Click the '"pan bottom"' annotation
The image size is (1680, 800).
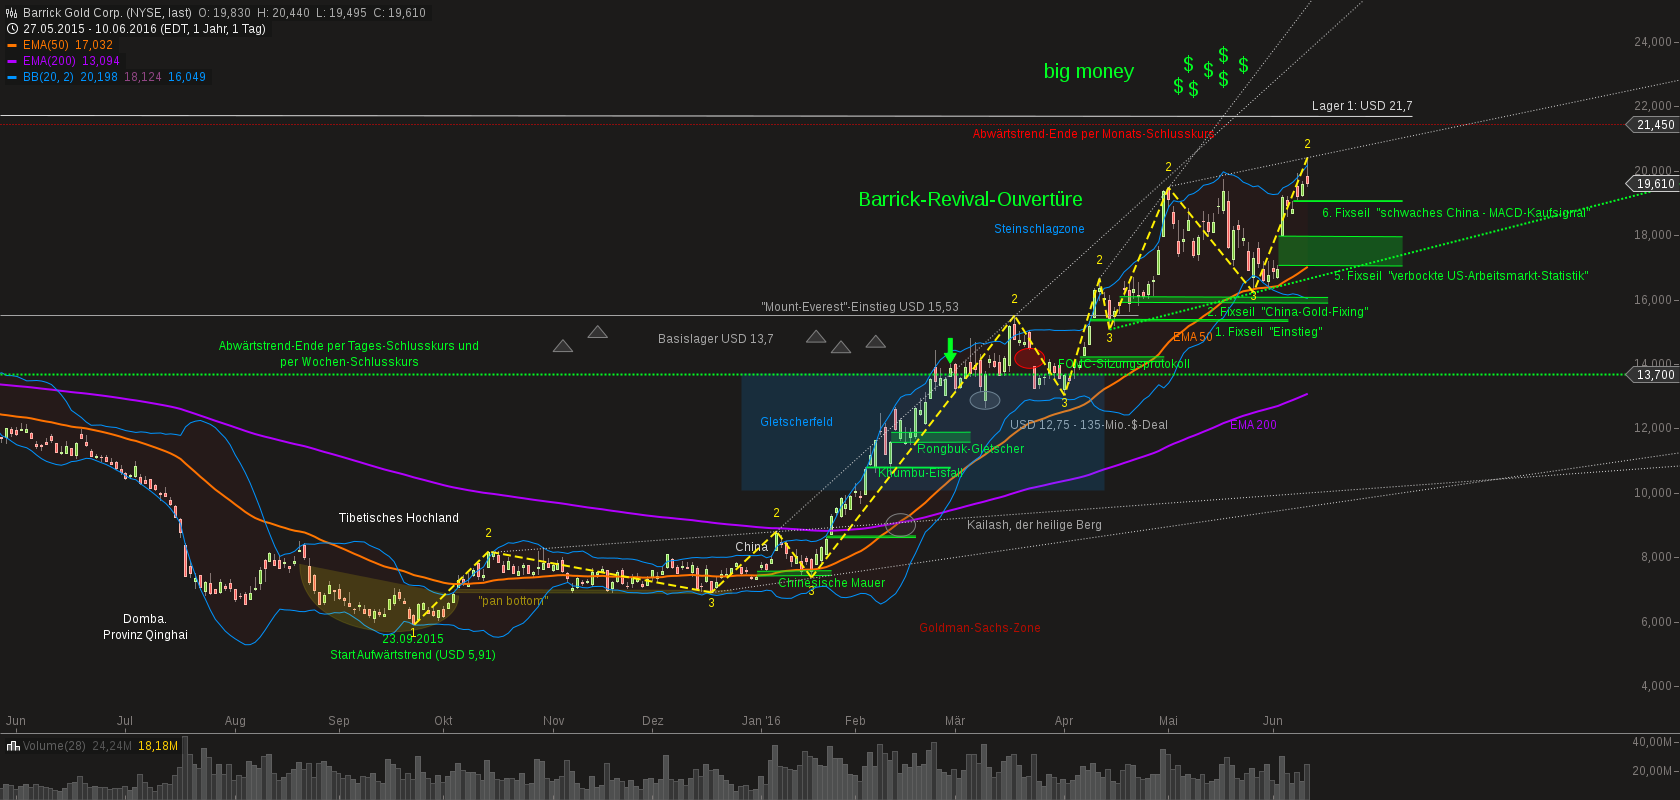513,601
